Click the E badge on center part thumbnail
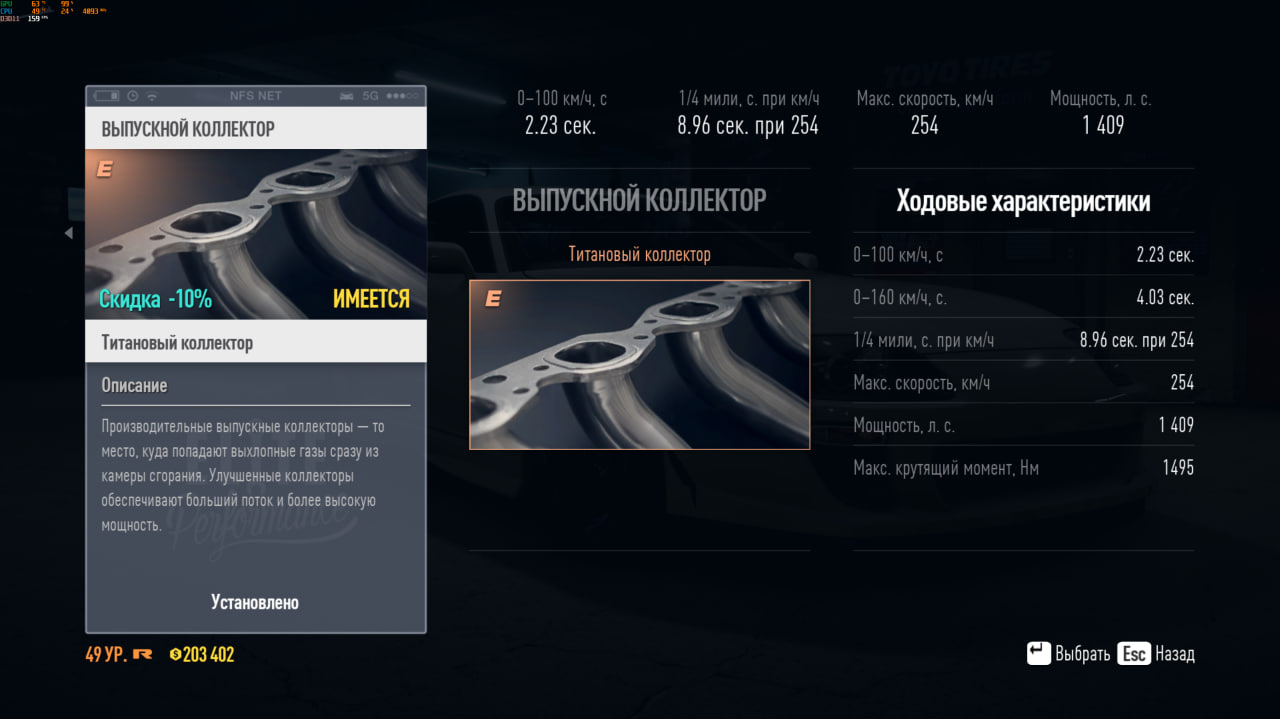Viewport: 1280px width, 719px height. 492,298
